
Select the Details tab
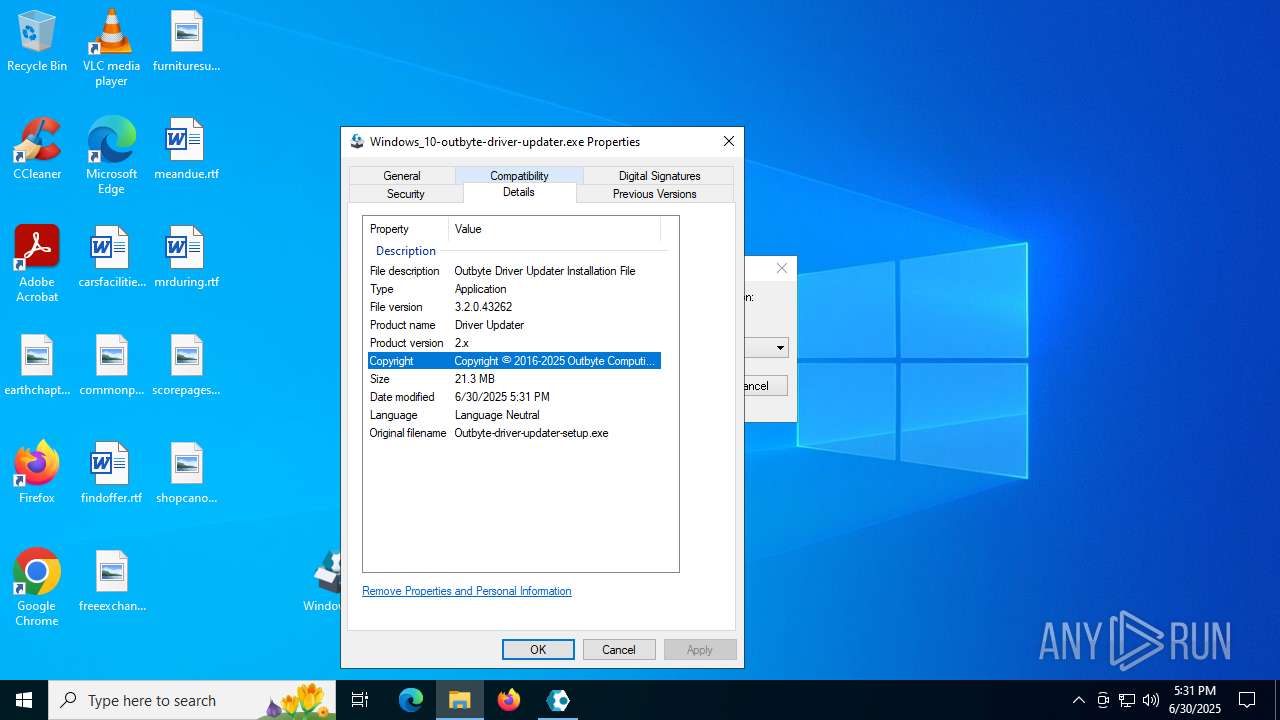519,192
